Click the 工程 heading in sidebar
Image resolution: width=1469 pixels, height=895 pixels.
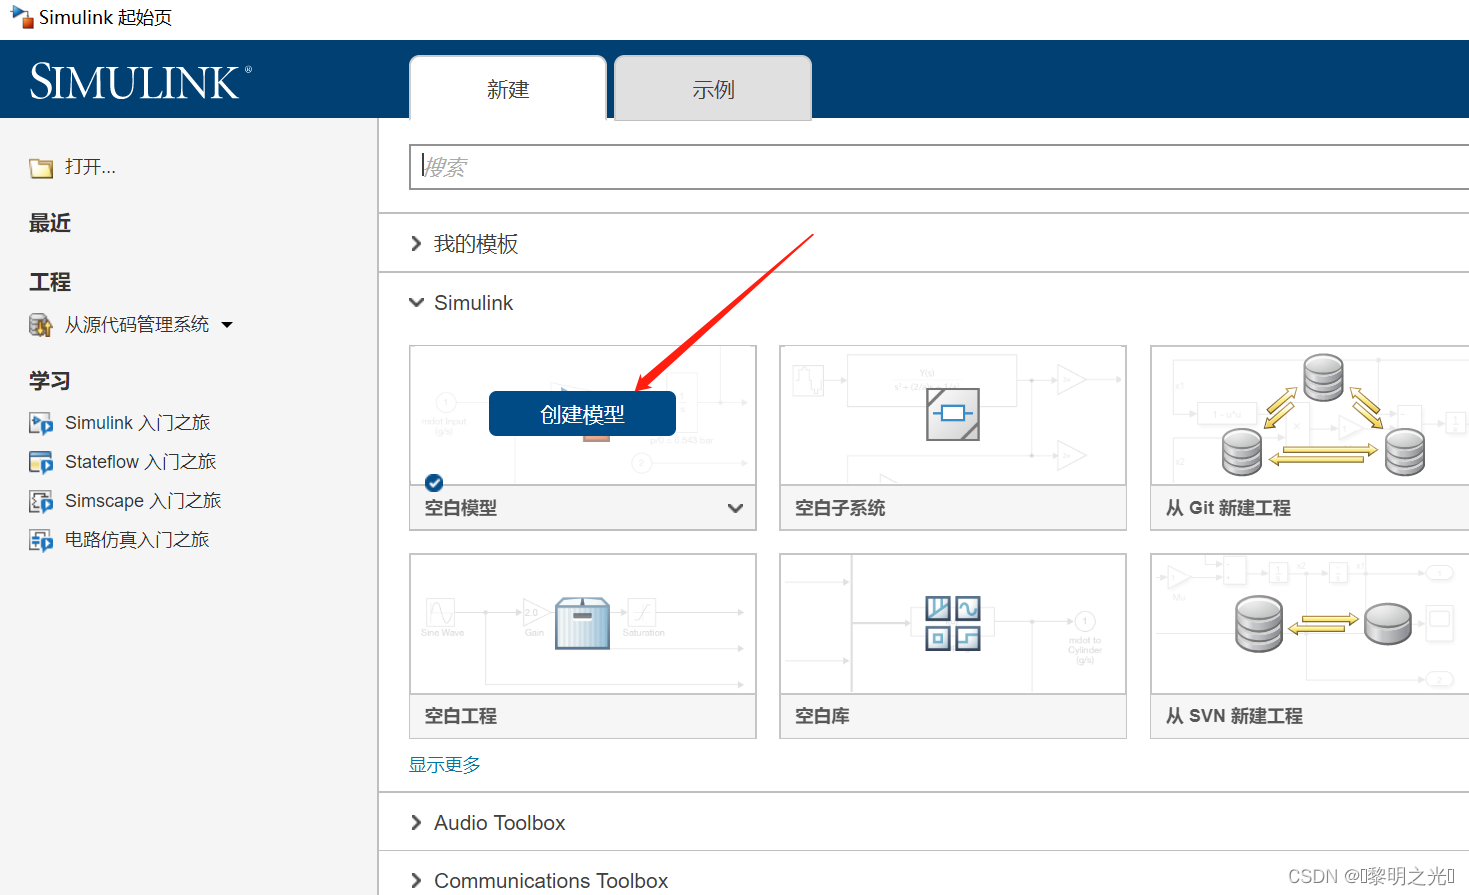(50, 282)
